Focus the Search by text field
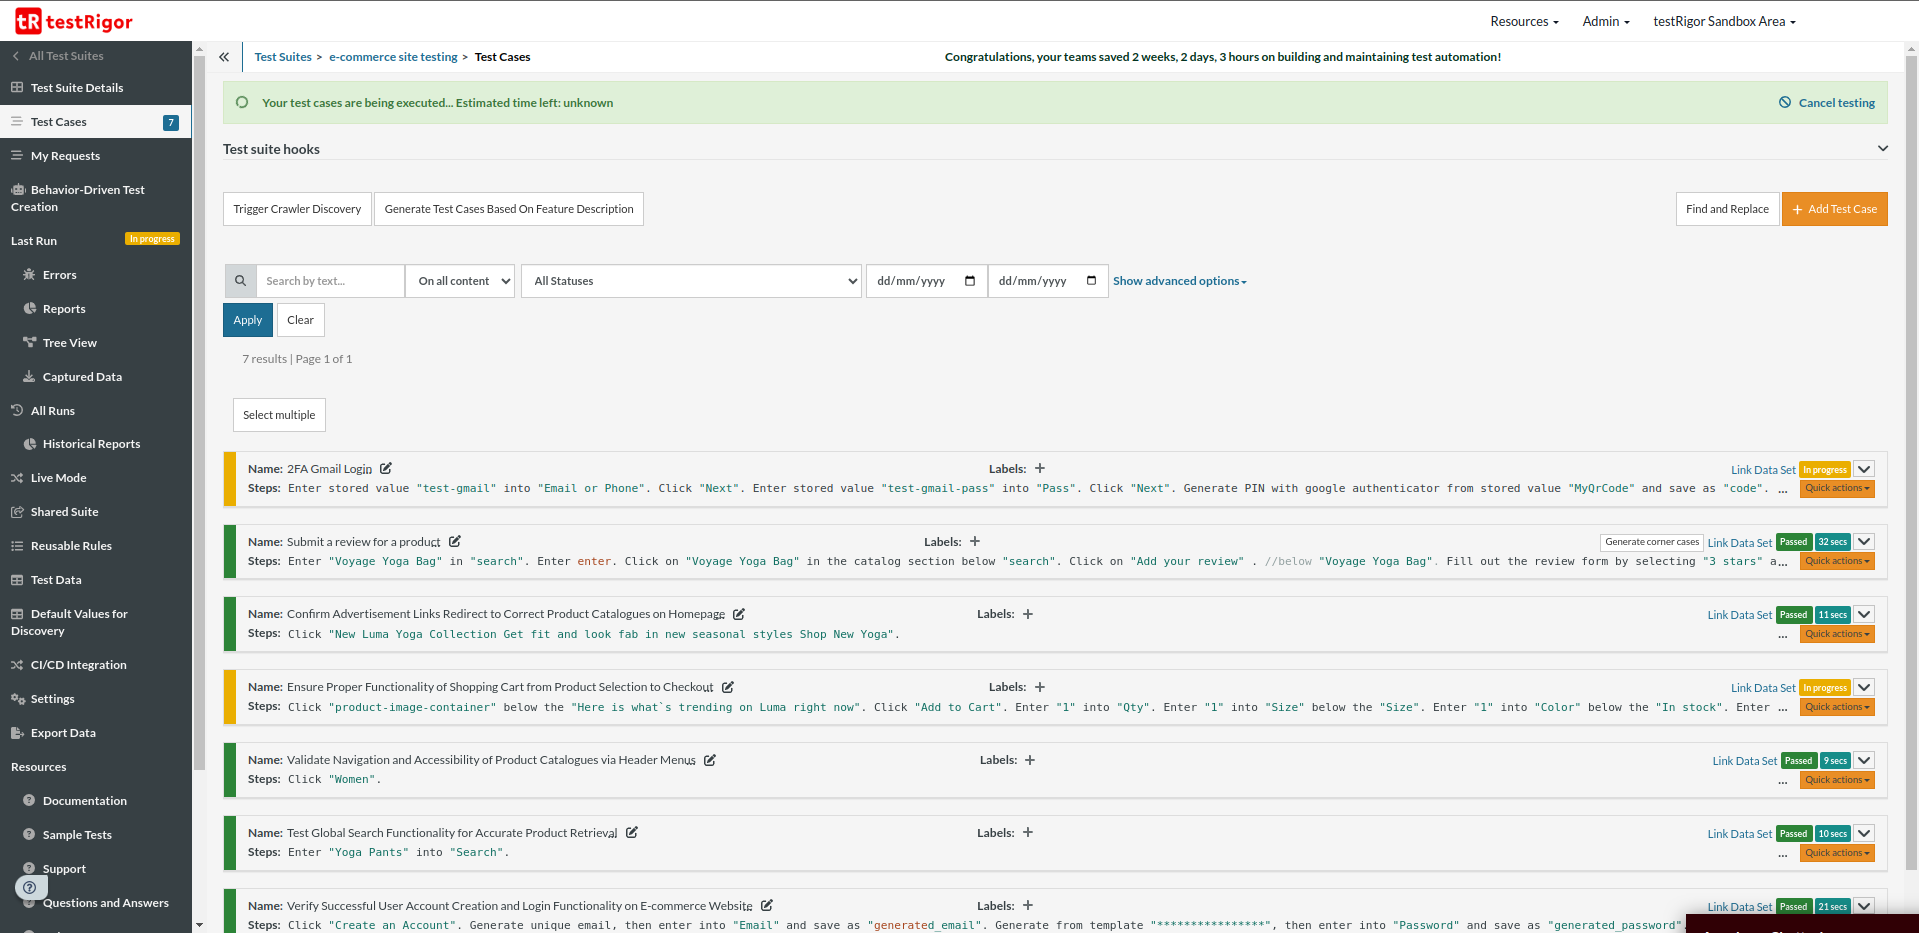 pyautogui.click(x=330, y=281)
